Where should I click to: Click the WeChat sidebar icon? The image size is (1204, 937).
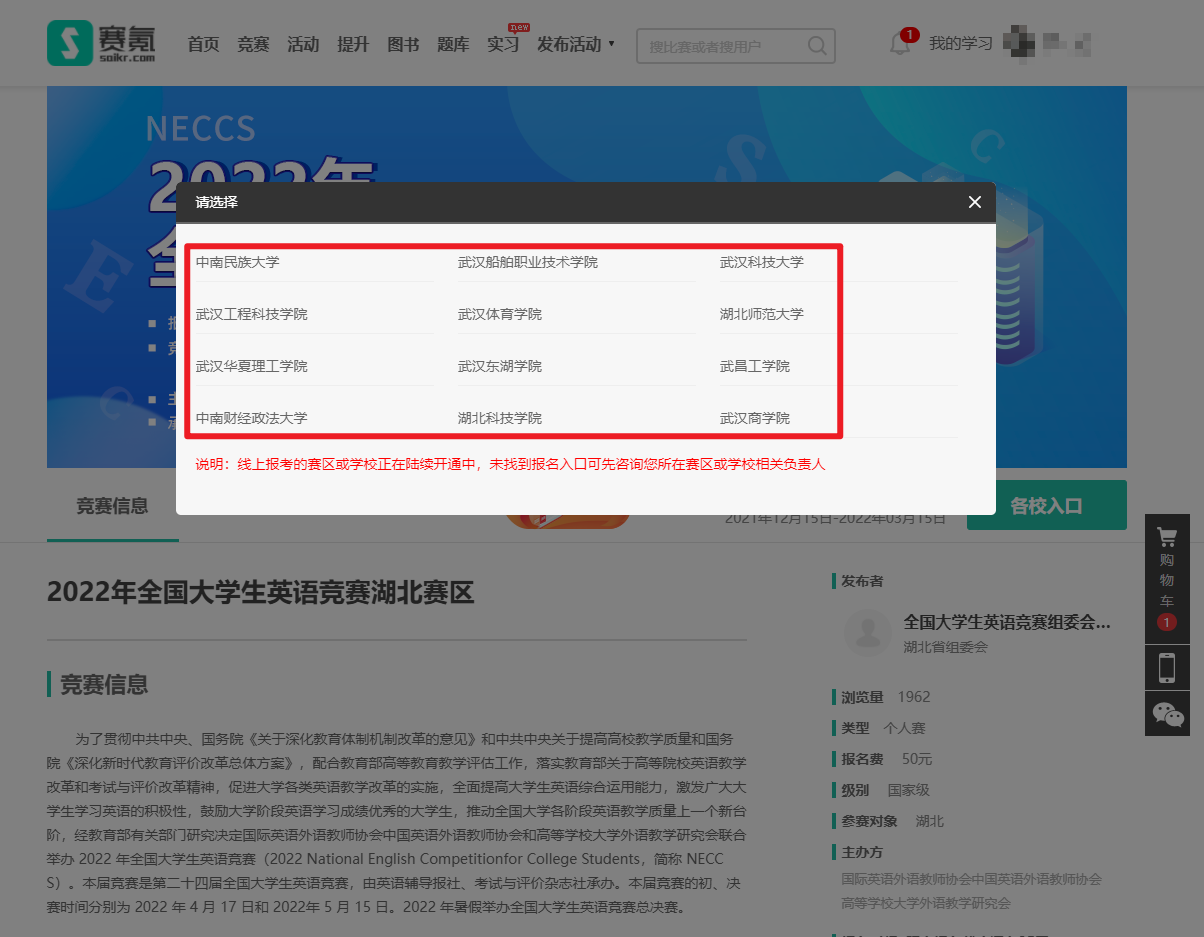coord(1167,713)
